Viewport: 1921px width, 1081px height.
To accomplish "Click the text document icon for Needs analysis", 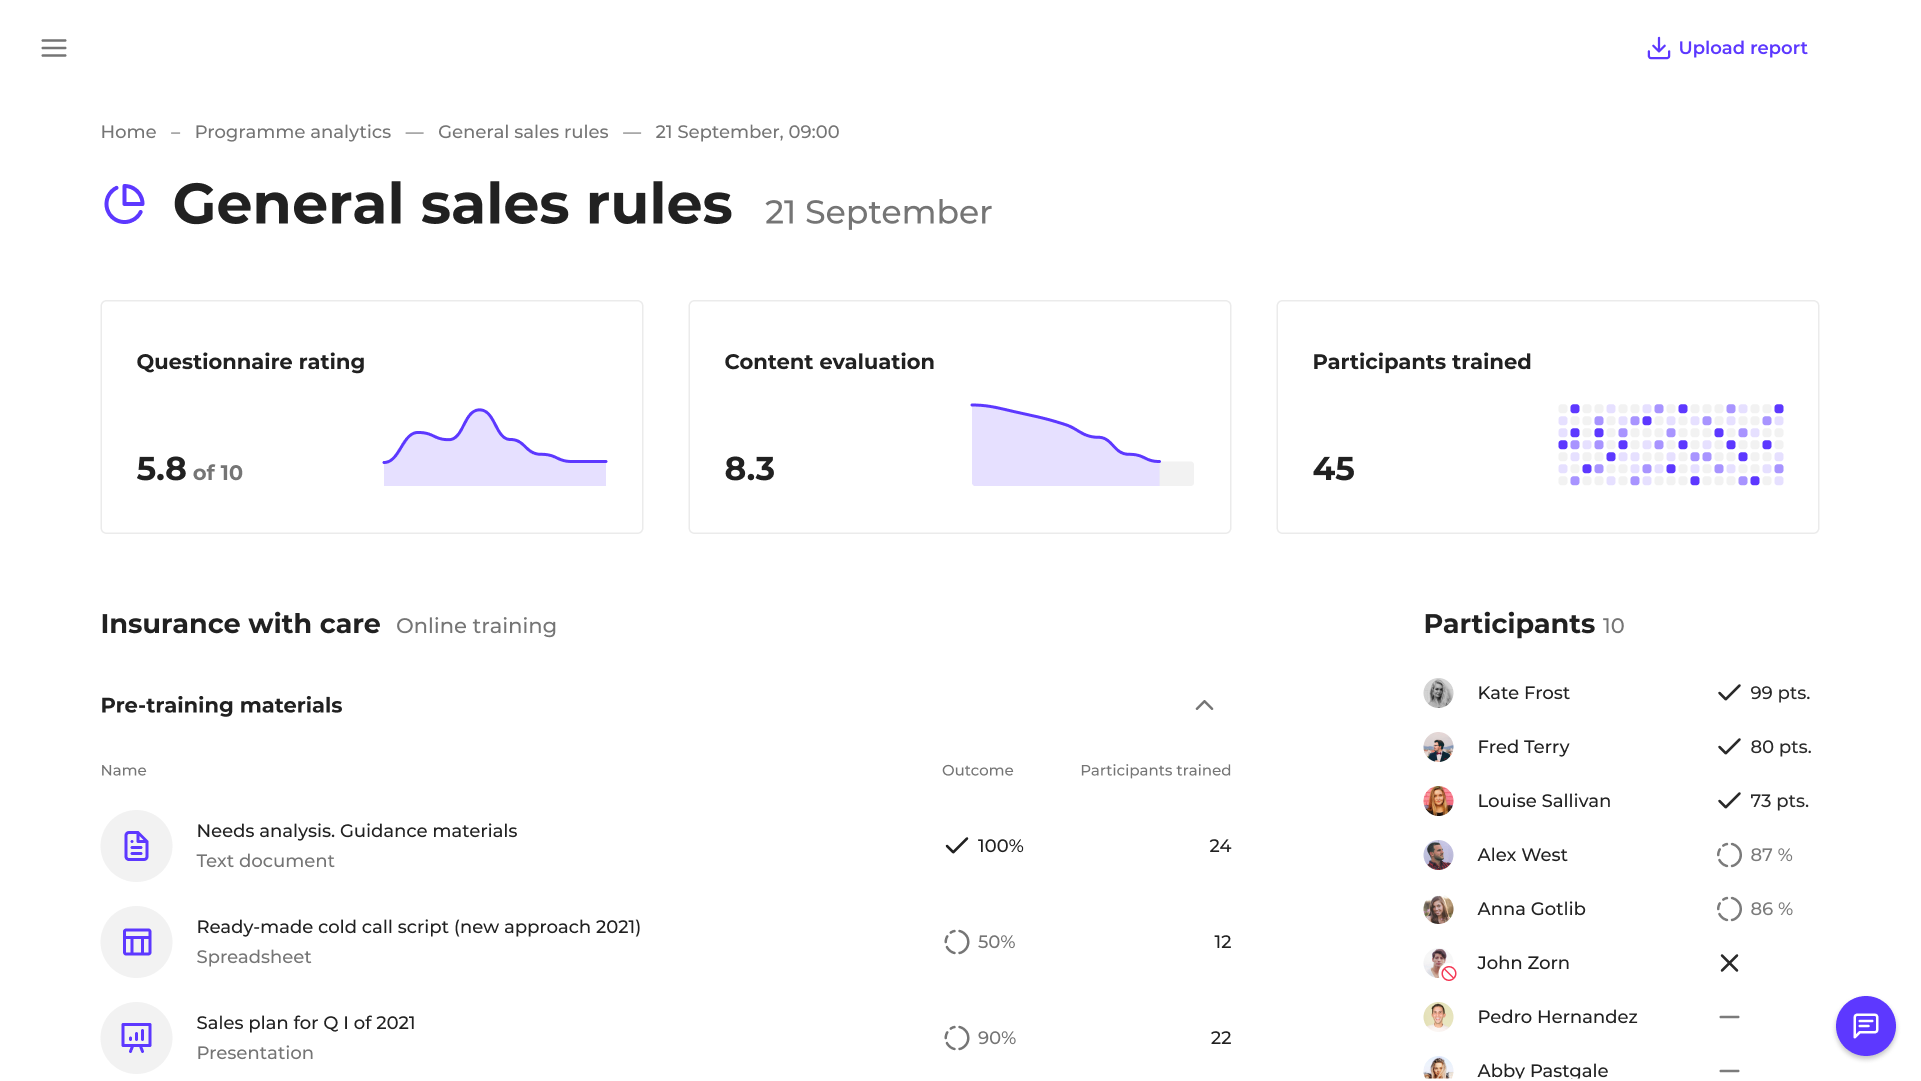I will (137, 846).
